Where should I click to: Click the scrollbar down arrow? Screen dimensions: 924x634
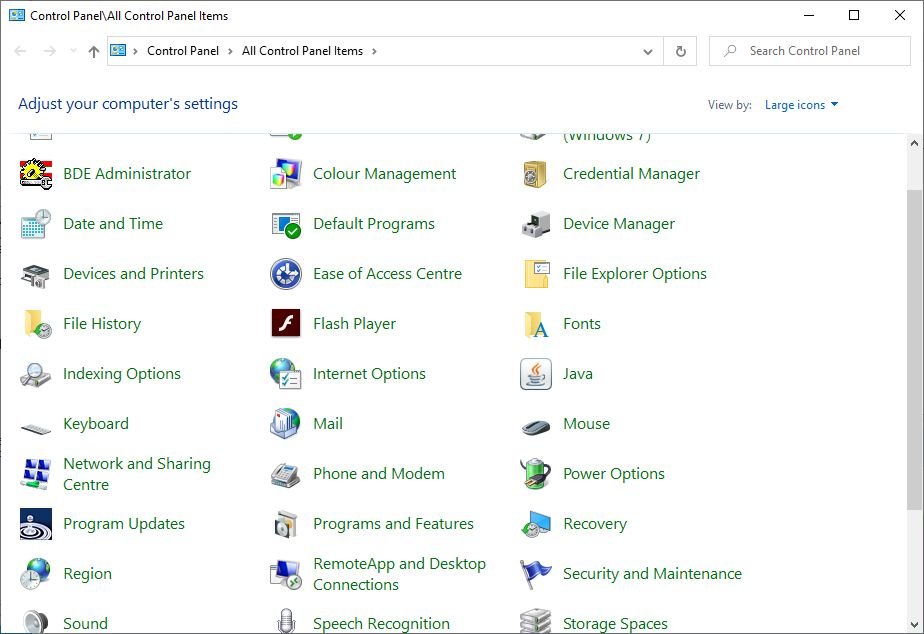(x=914, y=624)
